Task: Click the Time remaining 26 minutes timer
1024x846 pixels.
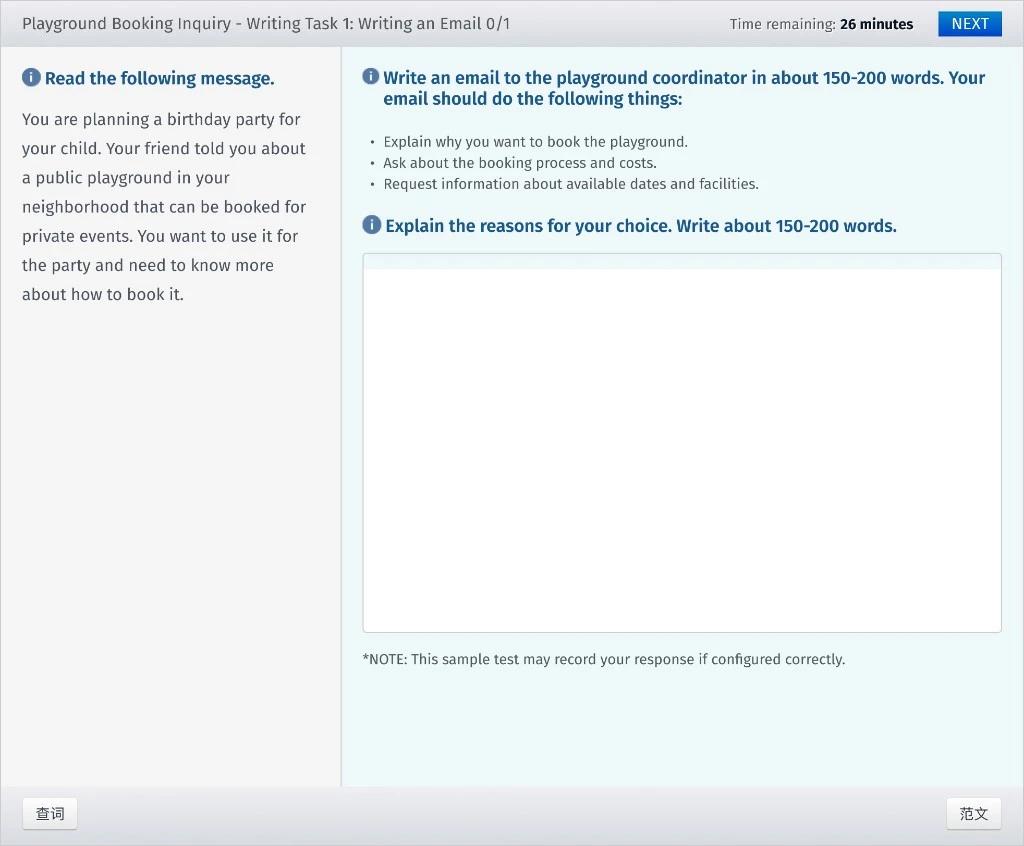Action: 820,24
